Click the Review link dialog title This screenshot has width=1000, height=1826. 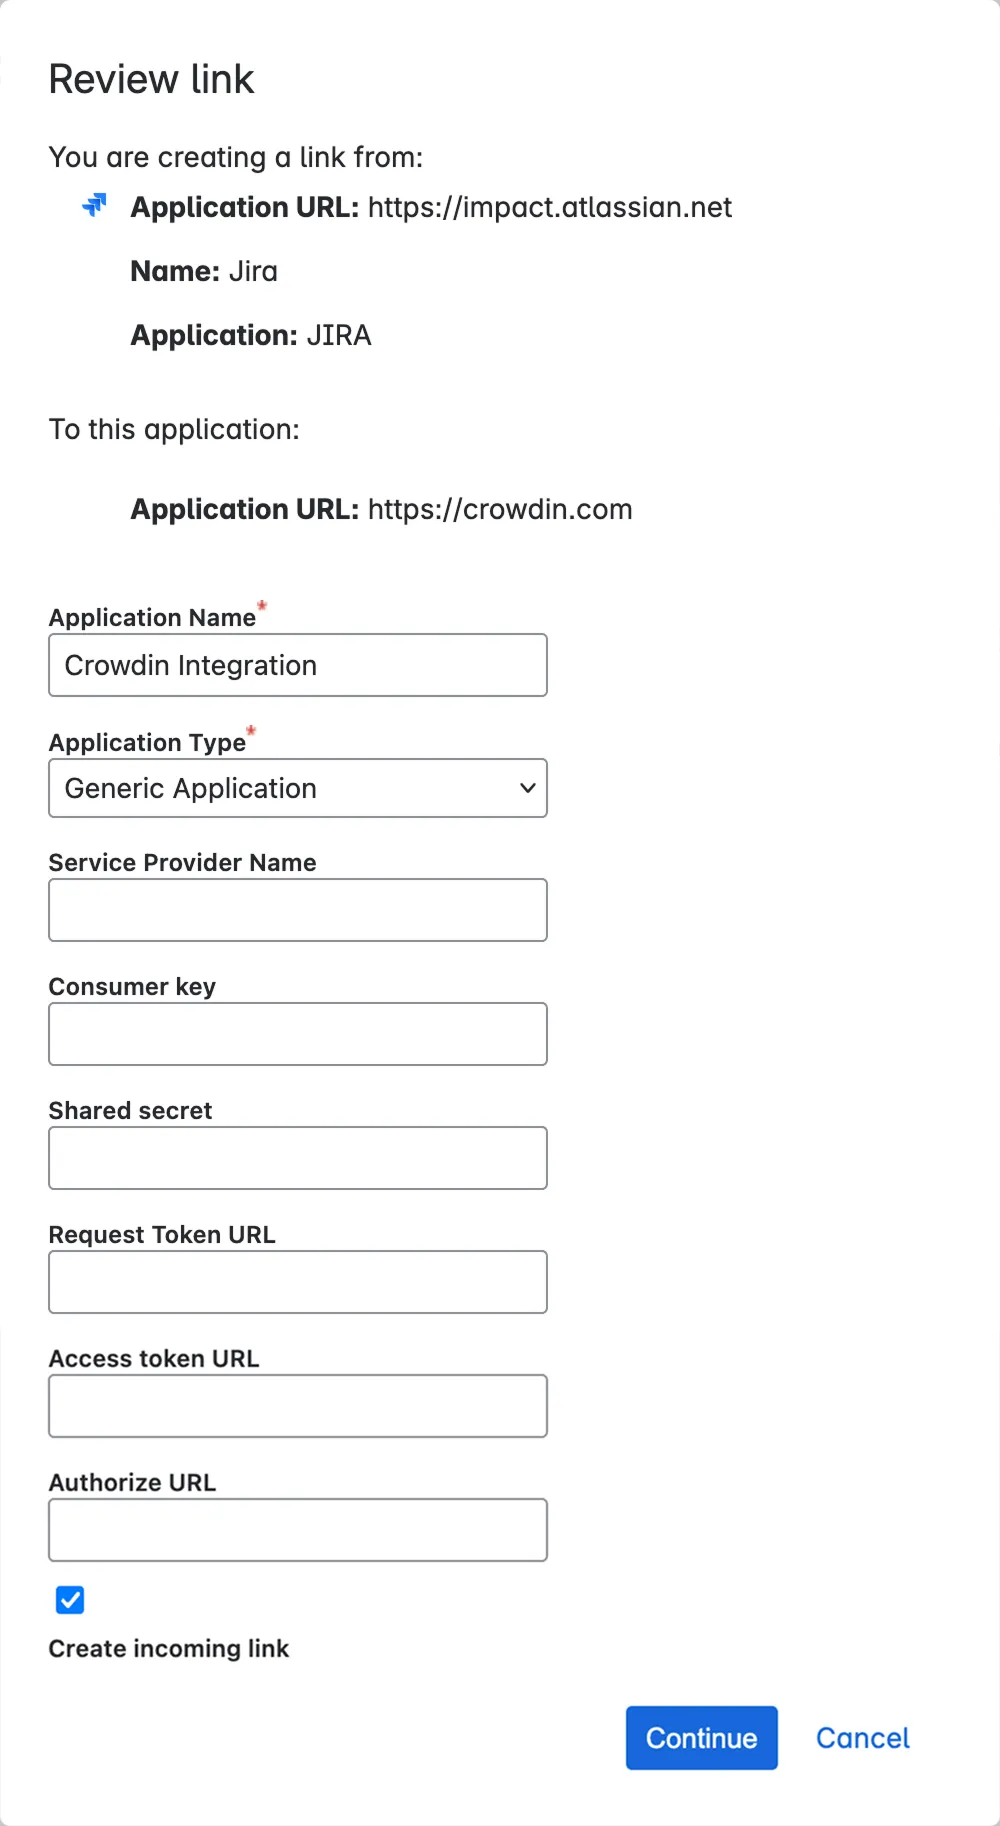click(x=151, y=78)
